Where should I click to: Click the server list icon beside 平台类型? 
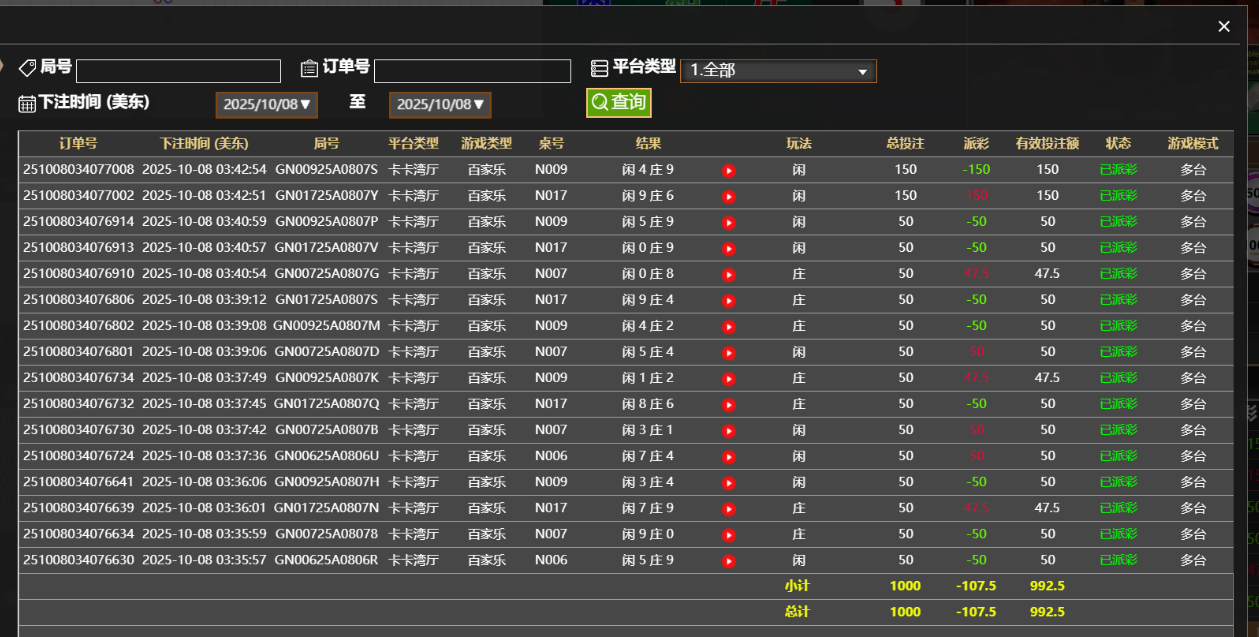point(597,67)
